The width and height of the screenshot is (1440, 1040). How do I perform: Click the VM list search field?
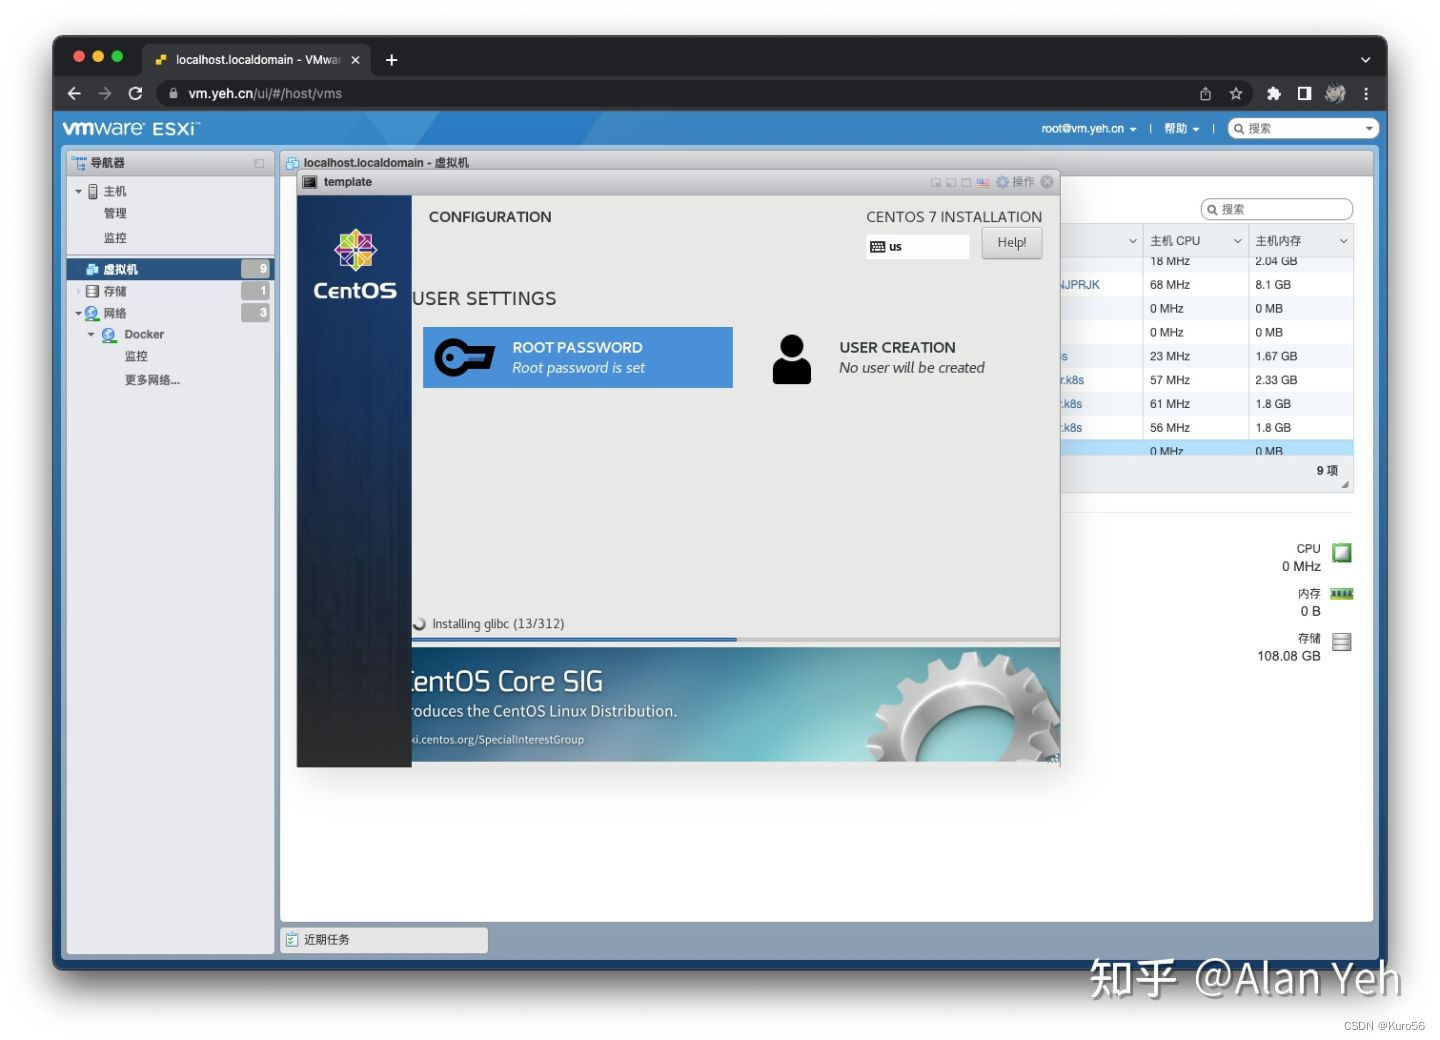(1277, 209)
